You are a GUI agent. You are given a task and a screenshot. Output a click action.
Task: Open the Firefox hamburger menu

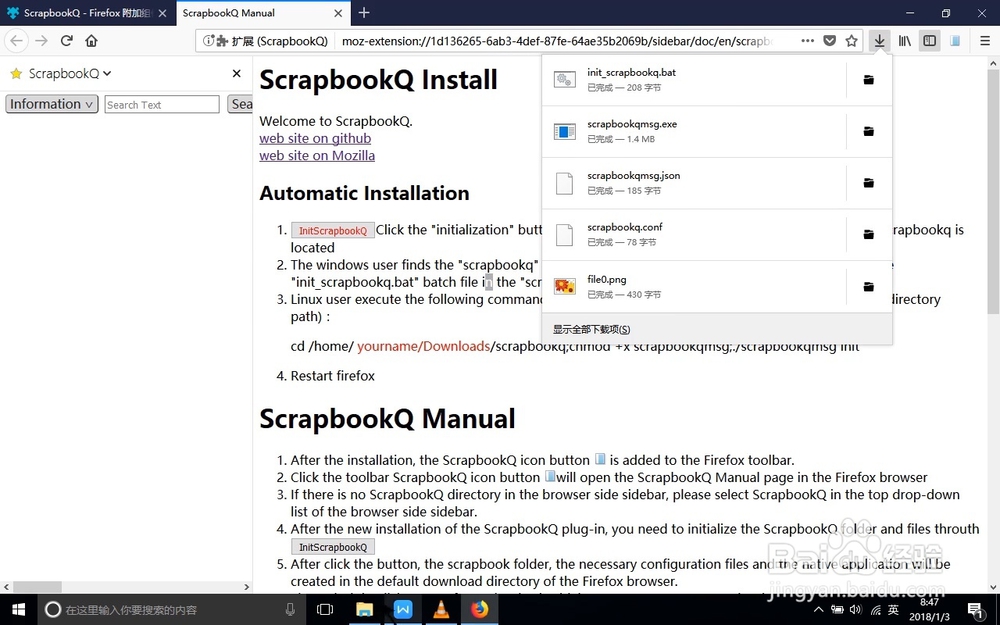(x=985, y=41)
